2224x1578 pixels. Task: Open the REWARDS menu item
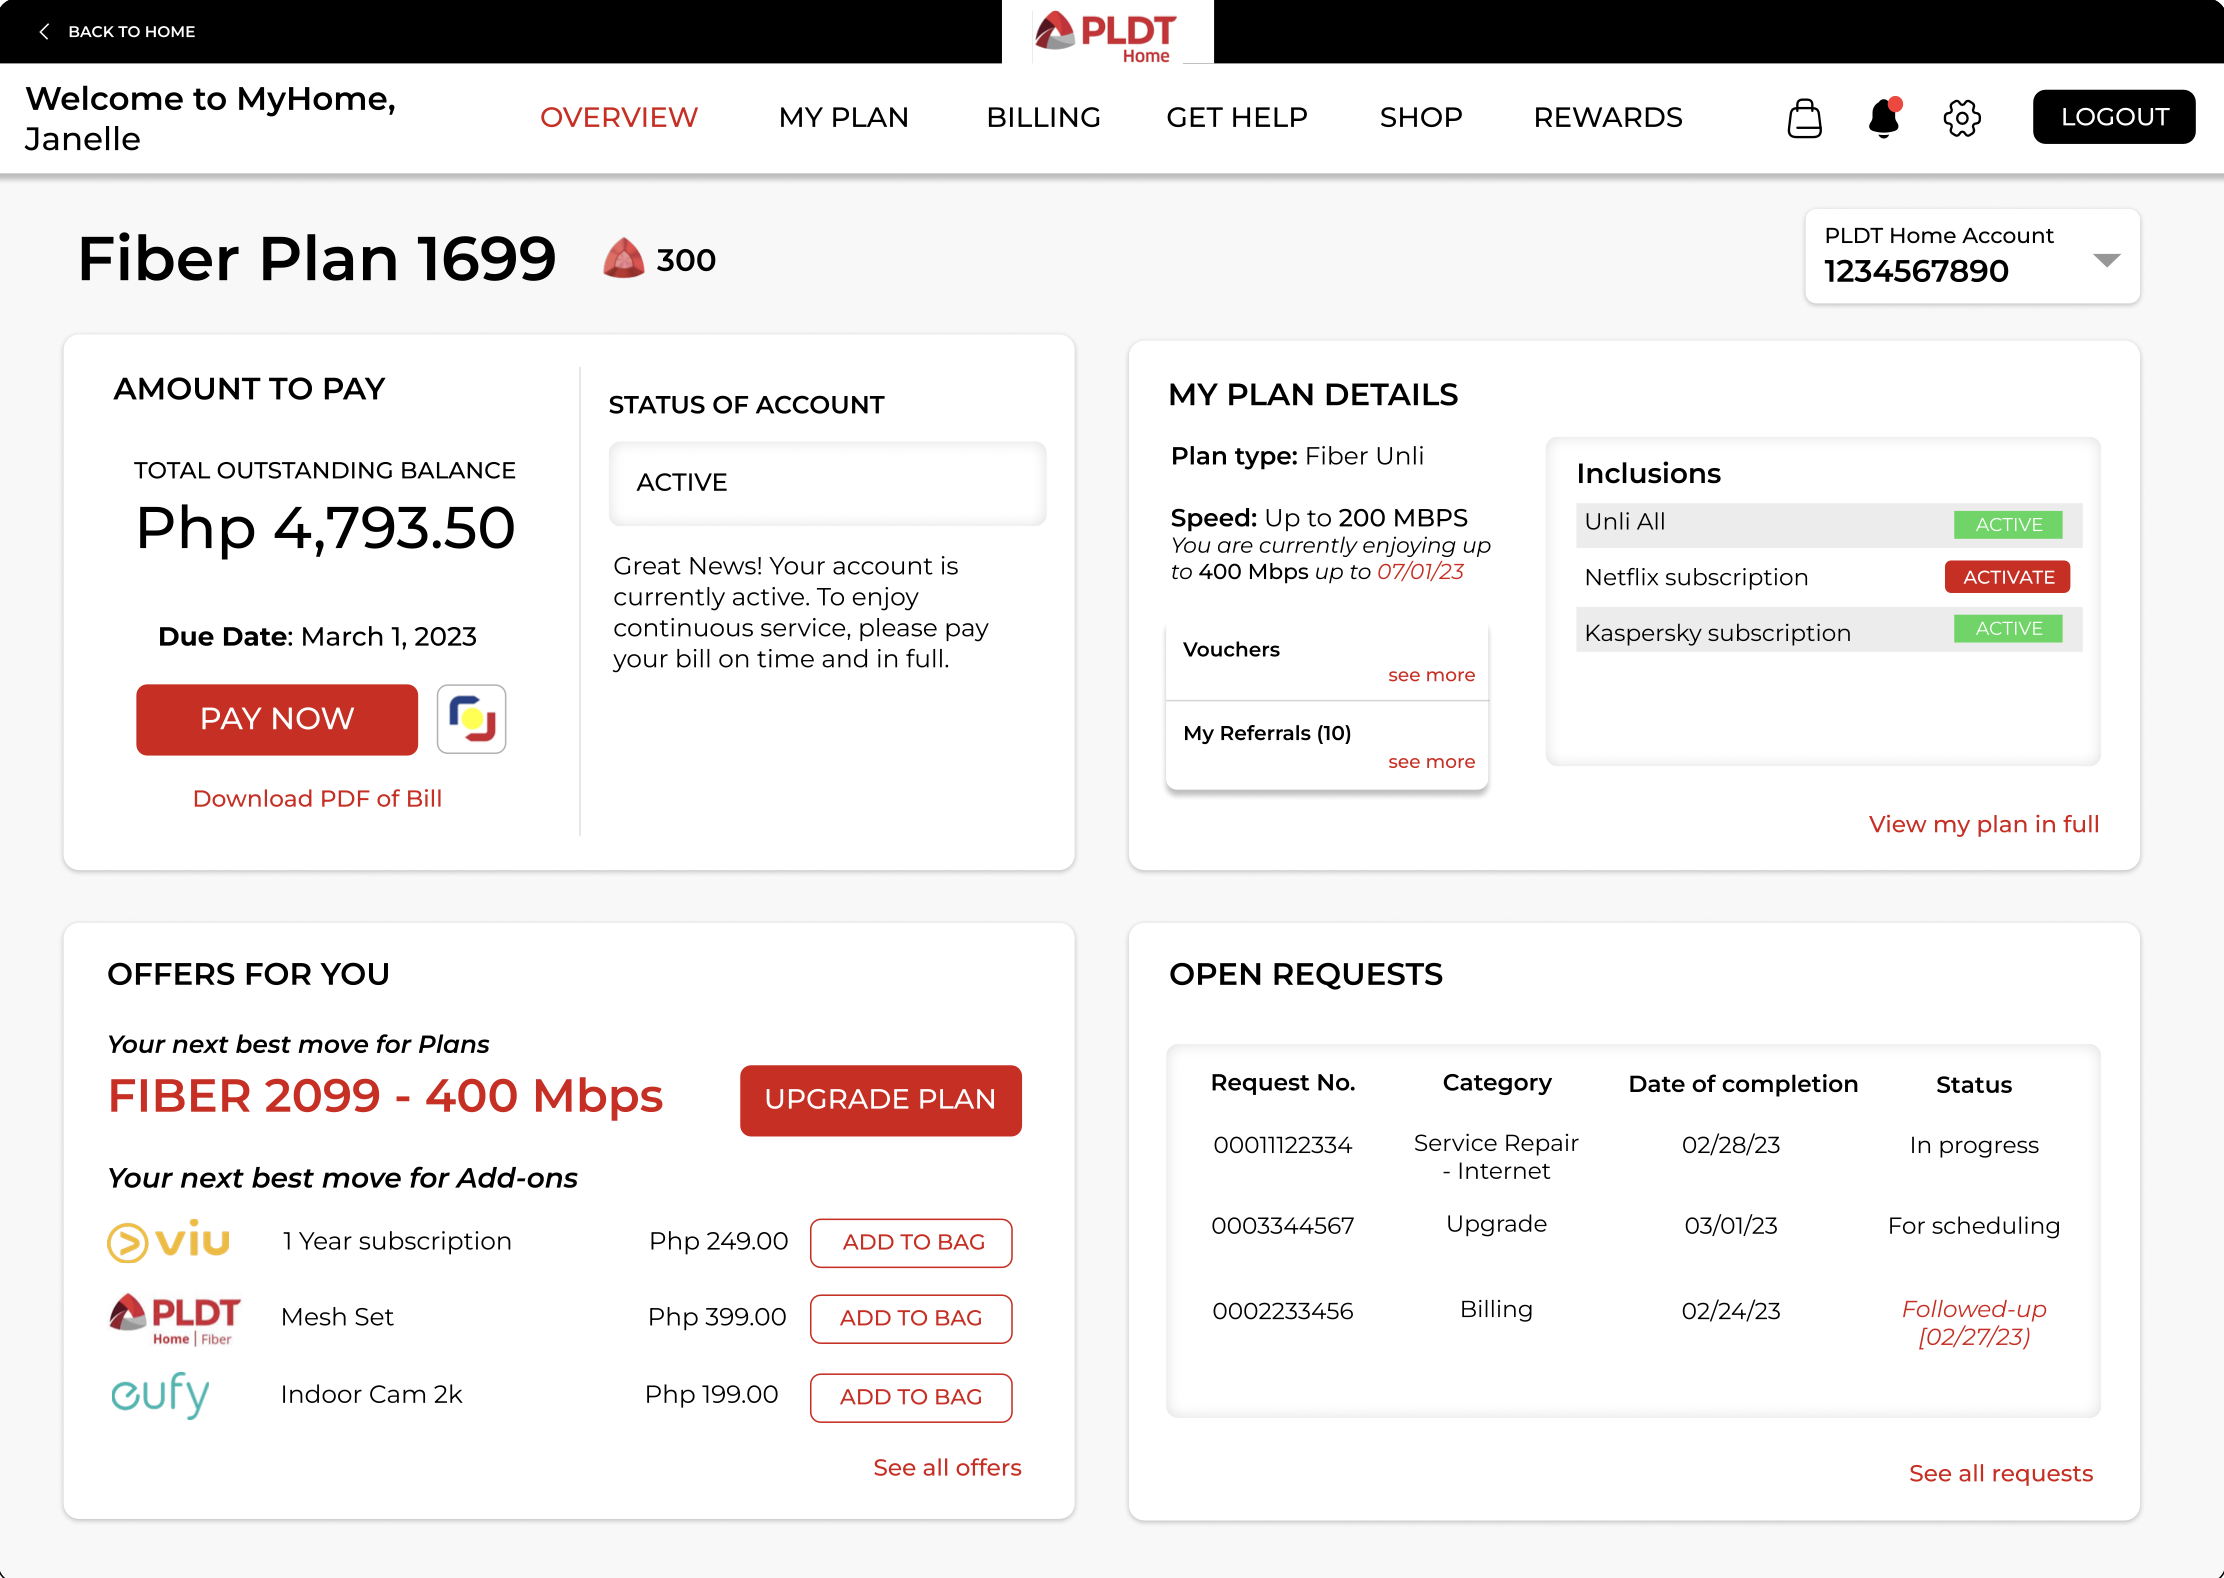(x=1607, y=118)
